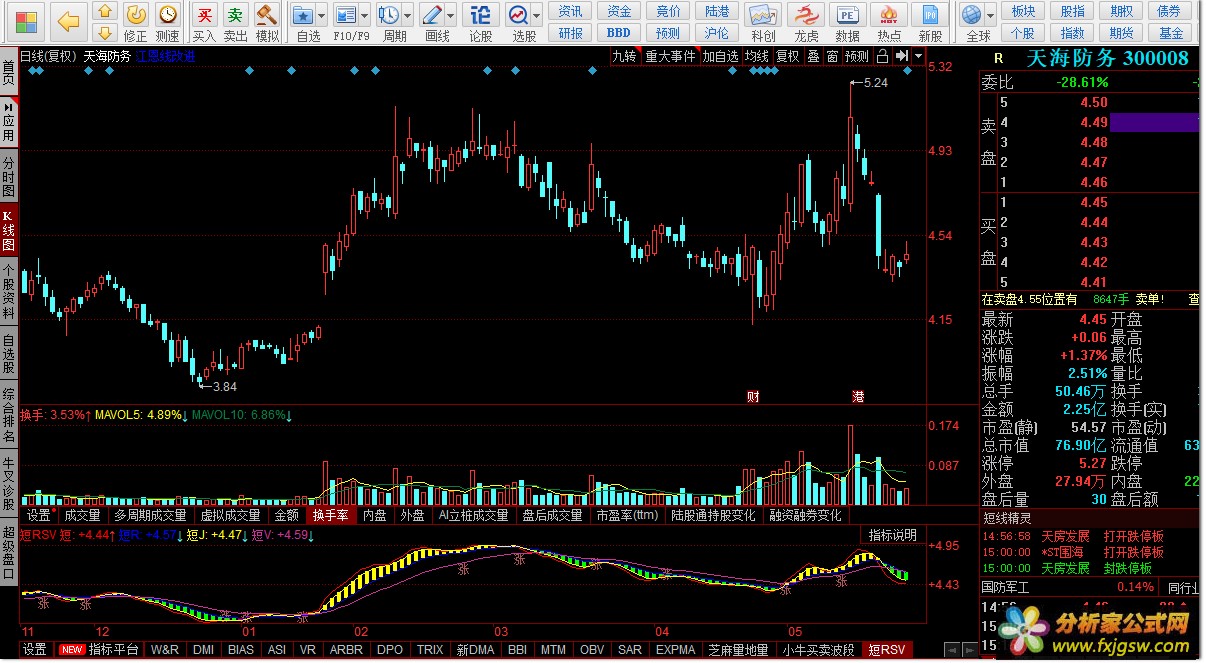Switch to the 换手率 volume tab
The width and height of the screenshot is (1206, 663).
(x=330, y=516)
